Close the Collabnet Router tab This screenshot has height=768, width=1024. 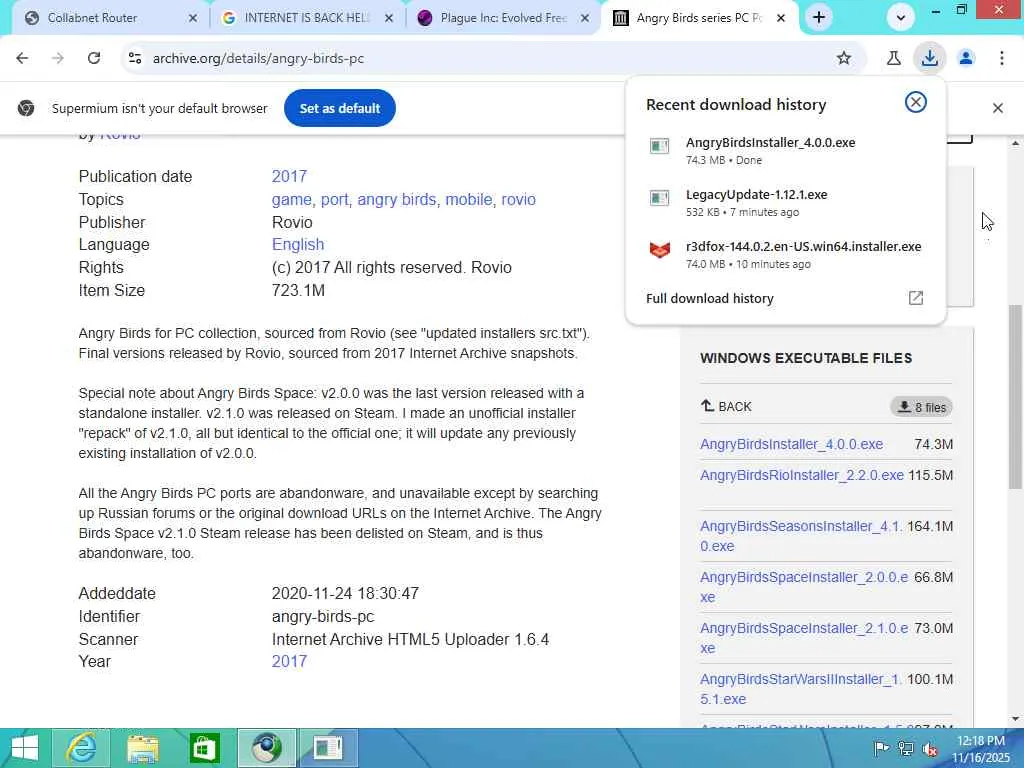click(x=193, y=18)
